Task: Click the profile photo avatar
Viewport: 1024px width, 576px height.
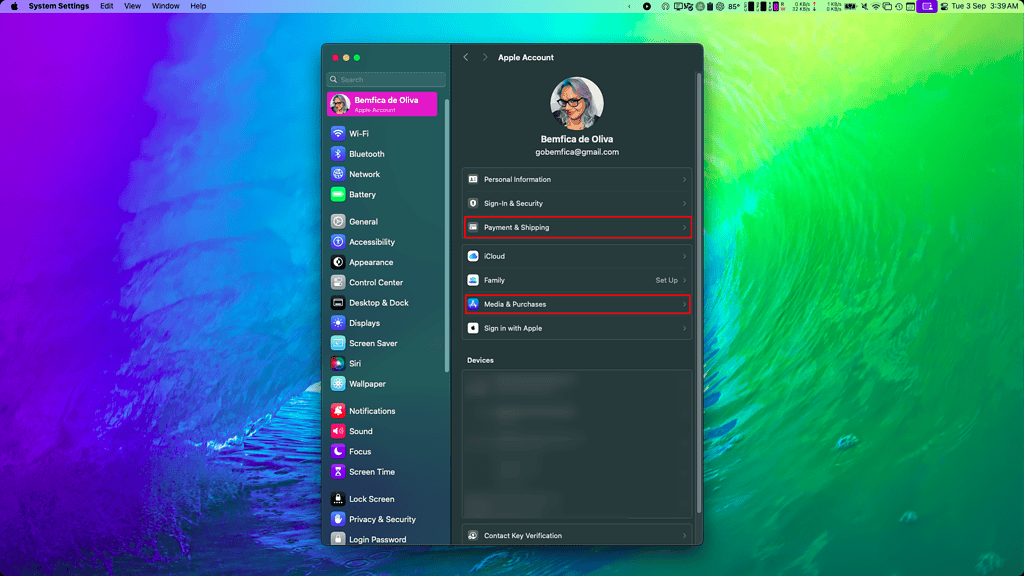Action: click(577, 103)
